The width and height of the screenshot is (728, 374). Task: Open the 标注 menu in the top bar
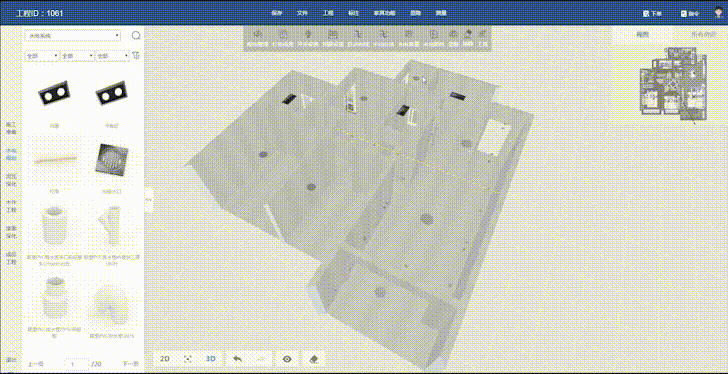point(353,13)
